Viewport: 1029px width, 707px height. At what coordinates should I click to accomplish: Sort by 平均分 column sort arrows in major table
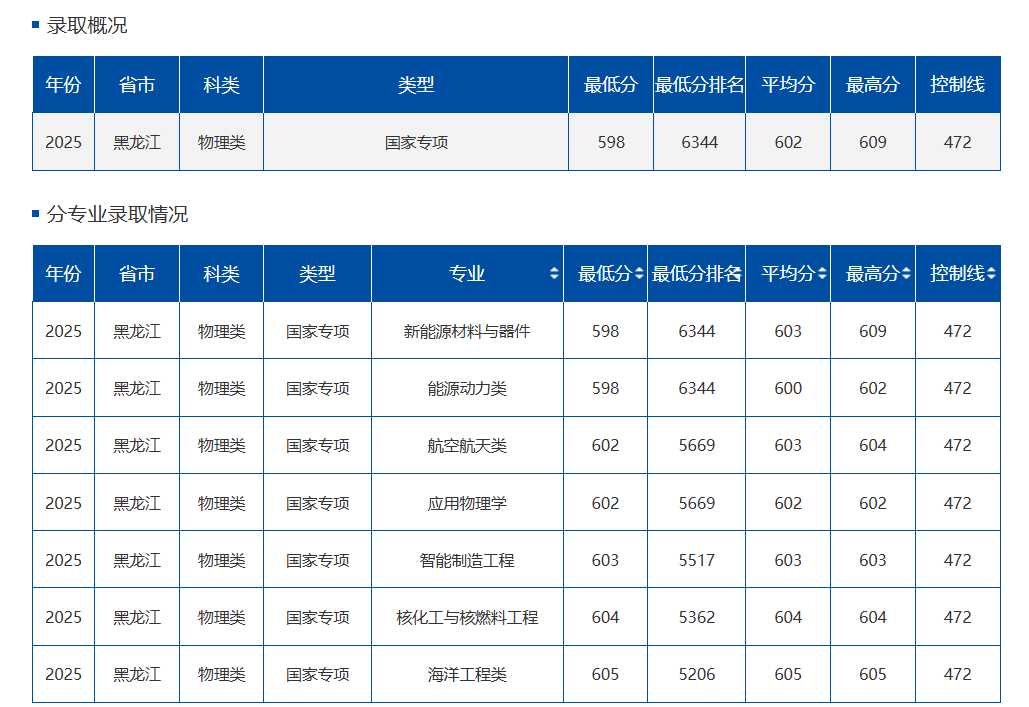822,274
